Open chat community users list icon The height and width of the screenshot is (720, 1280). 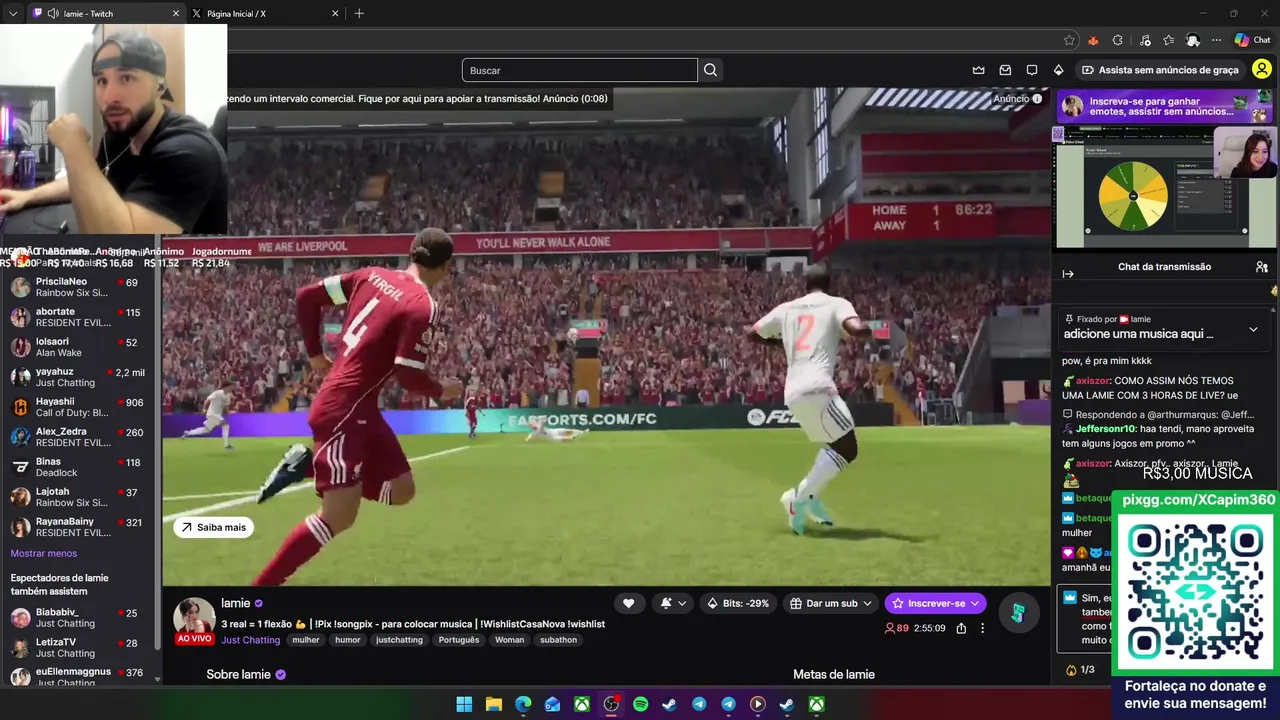[1262, 267]
